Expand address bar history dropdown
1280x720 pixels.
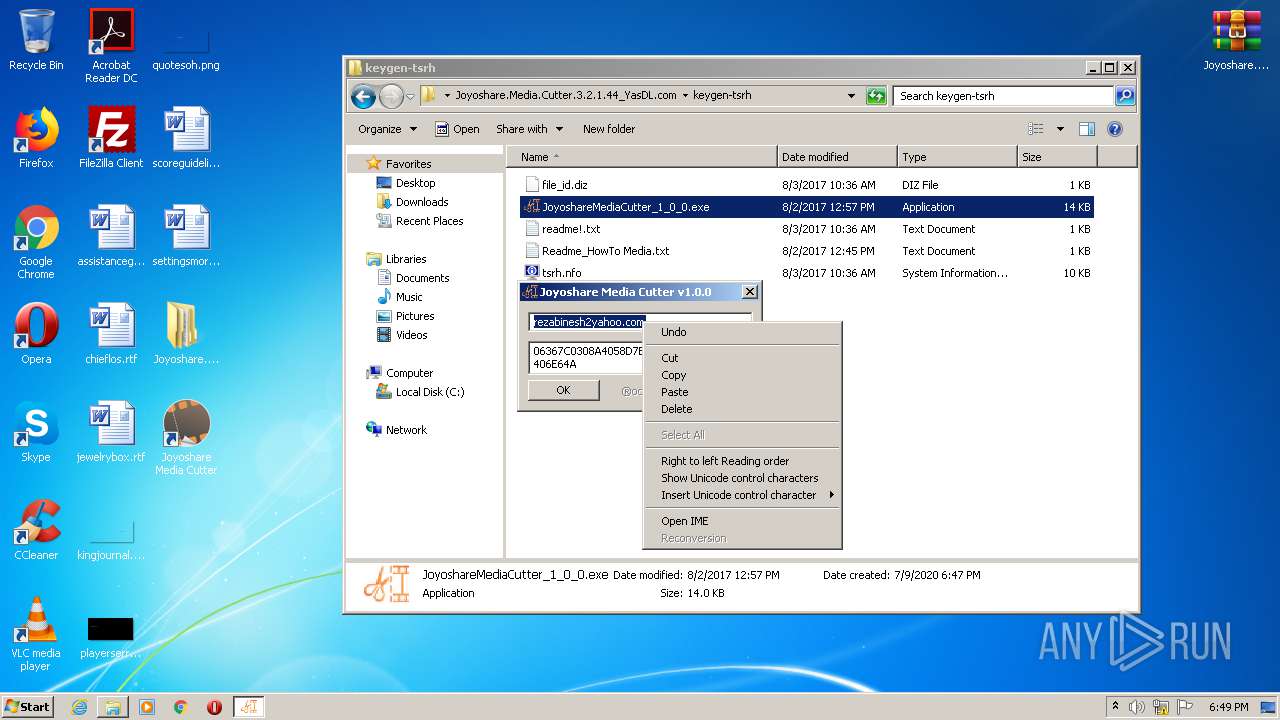[851, 96]
